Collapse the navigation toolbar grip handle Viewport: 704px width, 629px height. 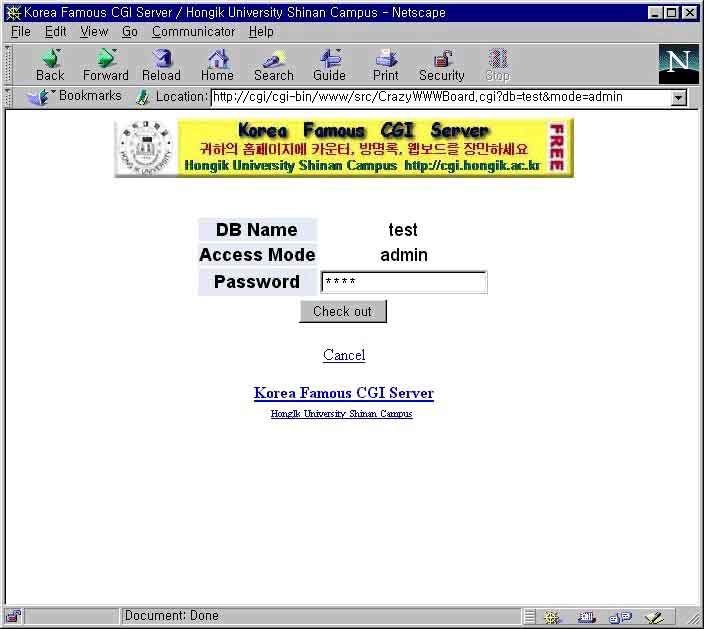coord(8,65)
